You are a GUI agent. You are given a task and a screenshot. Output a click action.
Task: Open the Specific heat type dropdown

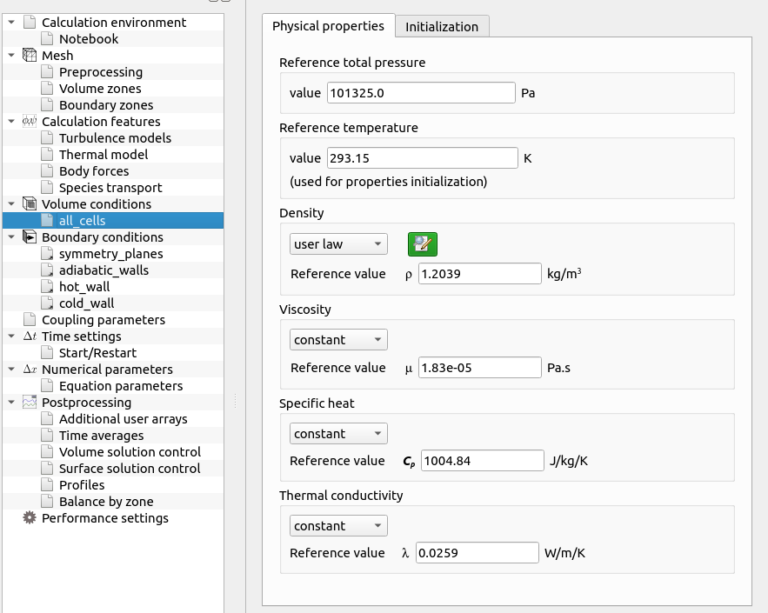click(x=338, y=434)
